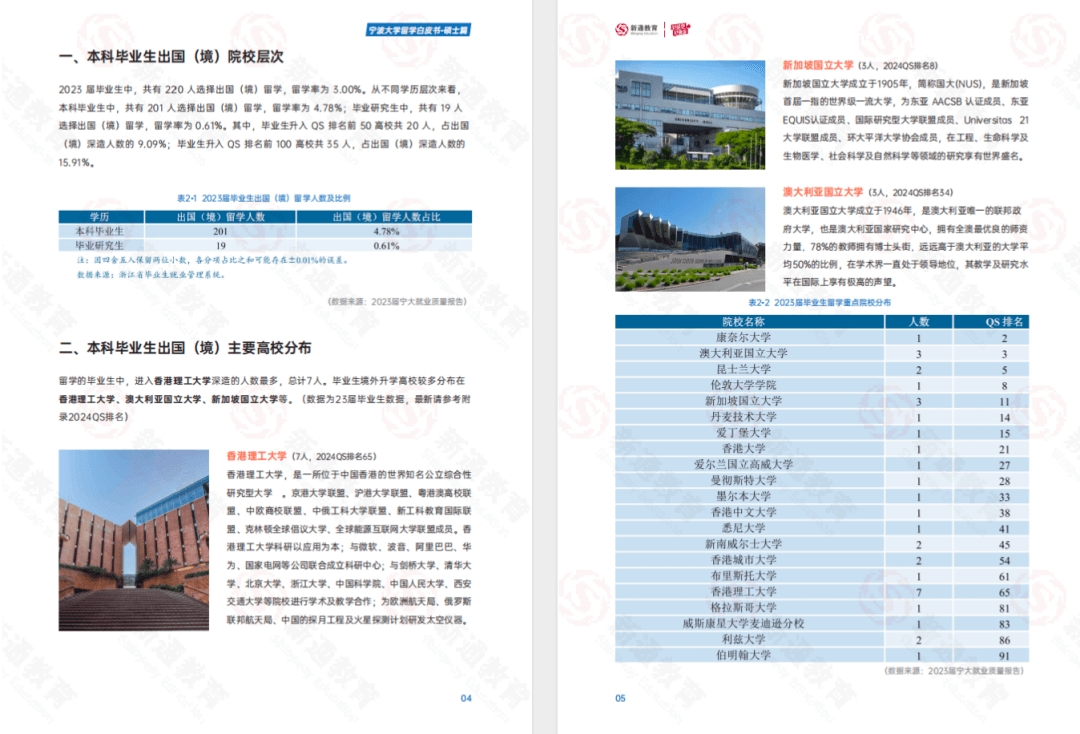Click the label (3人, 2024QS排名34)
1080x734 pixels.
(911, 192)
